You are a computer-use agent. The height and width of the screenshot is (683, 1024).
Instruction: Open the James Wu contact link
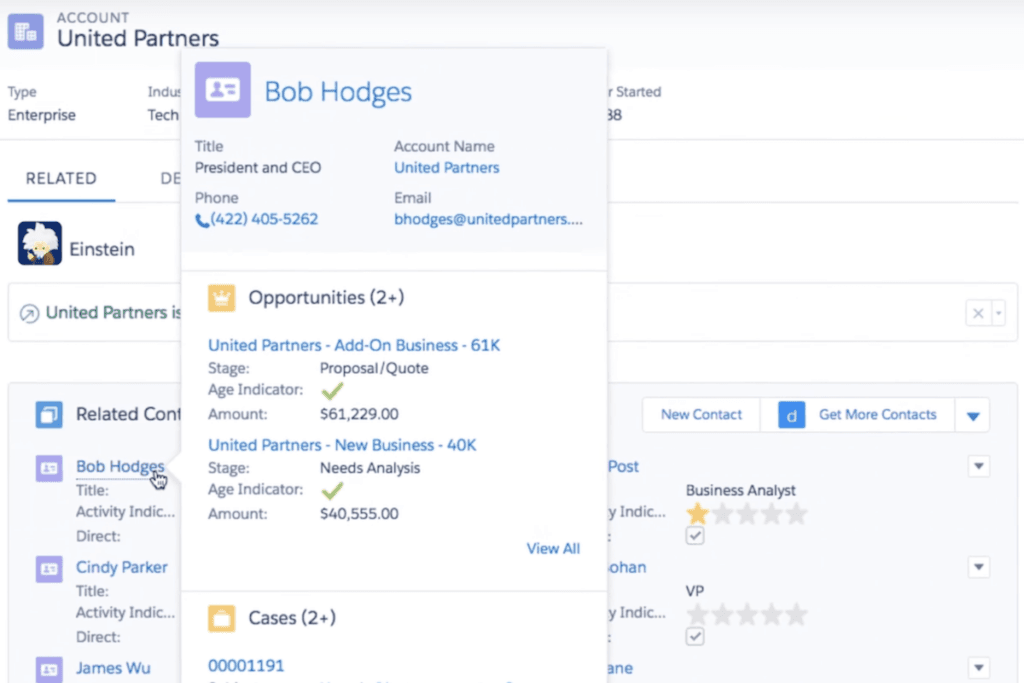(x=113, y=668)
